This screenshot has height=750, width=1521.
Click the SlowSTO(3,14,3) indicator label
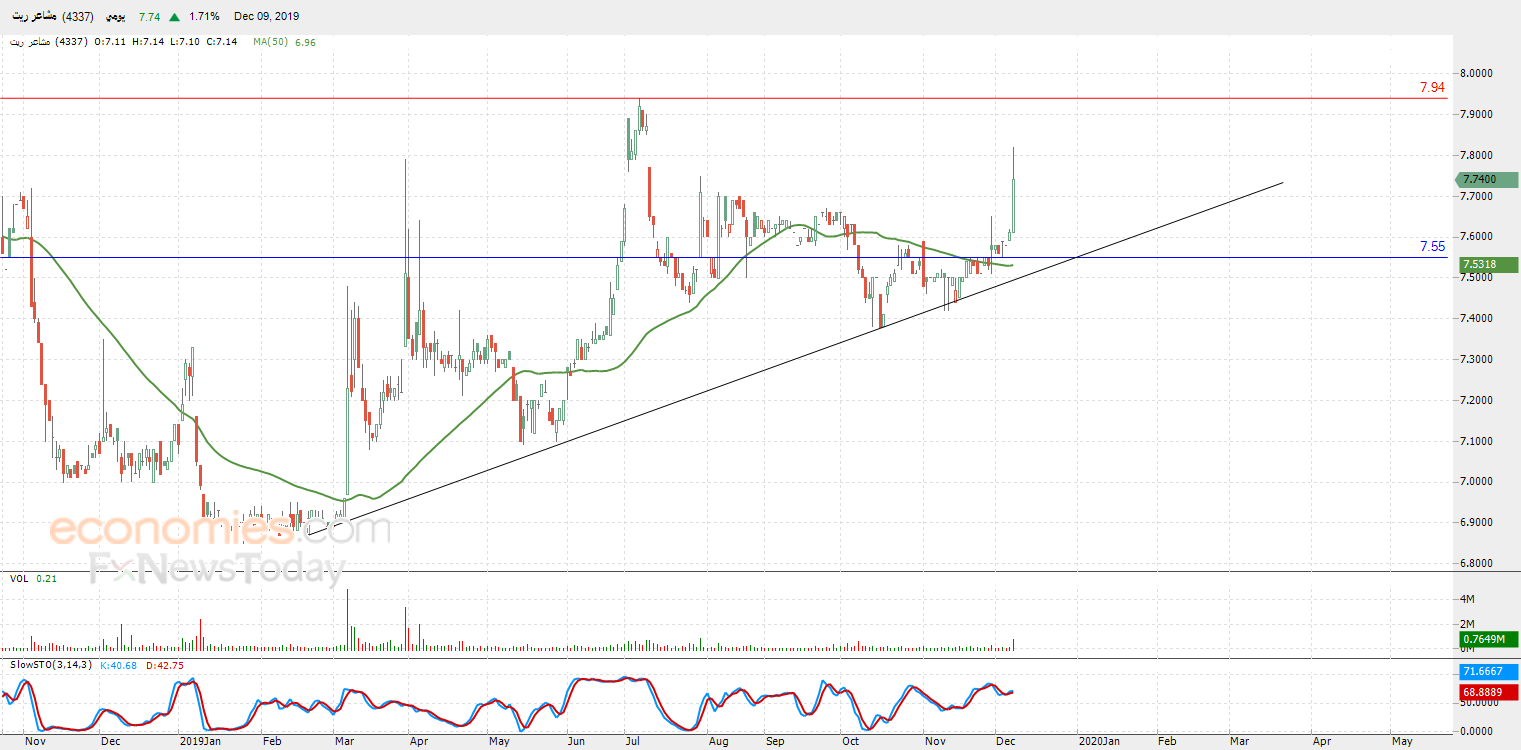[x=52, y=665]
